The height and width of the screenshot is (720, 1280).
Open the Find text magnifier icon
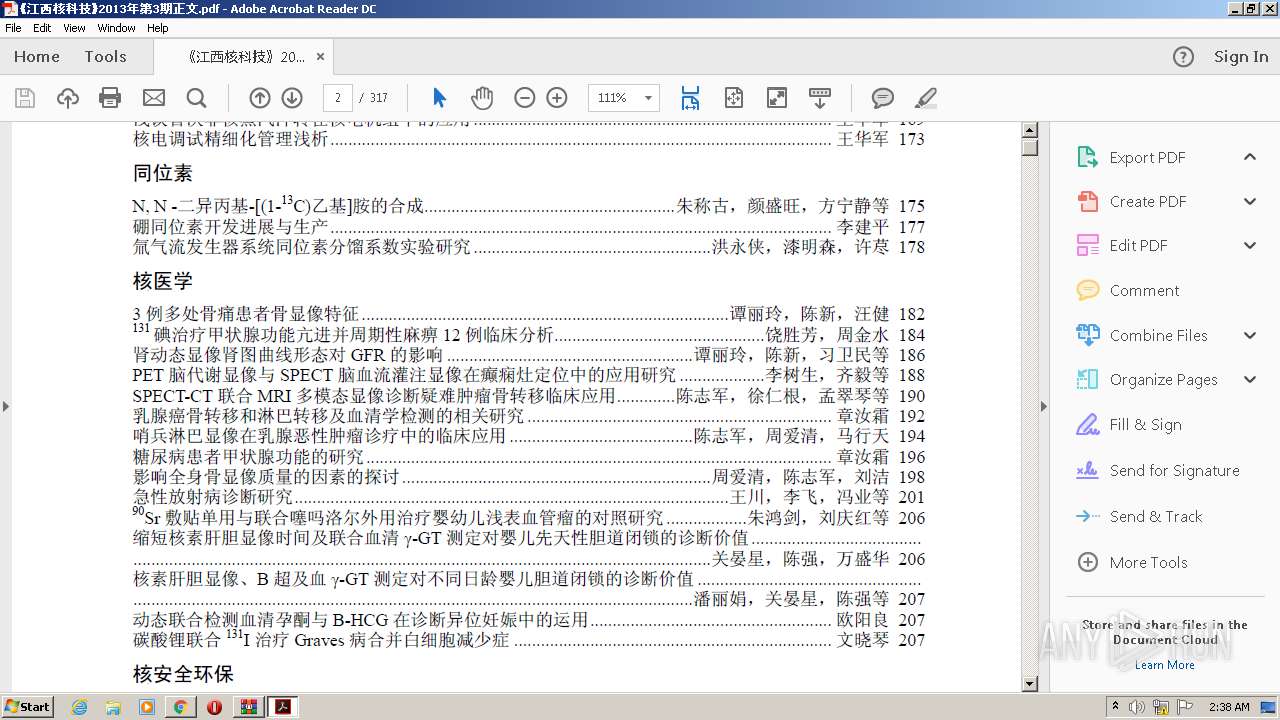tap(196, 97)
